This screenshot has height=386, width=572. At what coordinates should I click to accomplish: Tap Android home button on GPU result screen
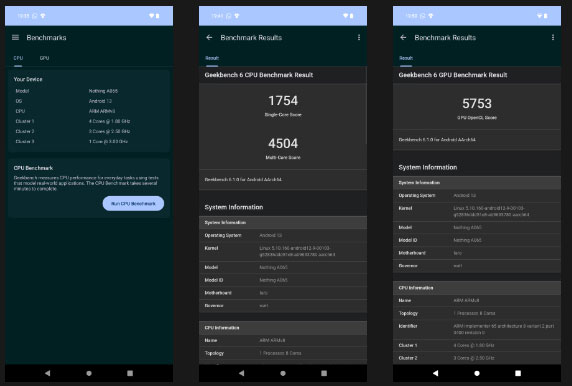477,373
